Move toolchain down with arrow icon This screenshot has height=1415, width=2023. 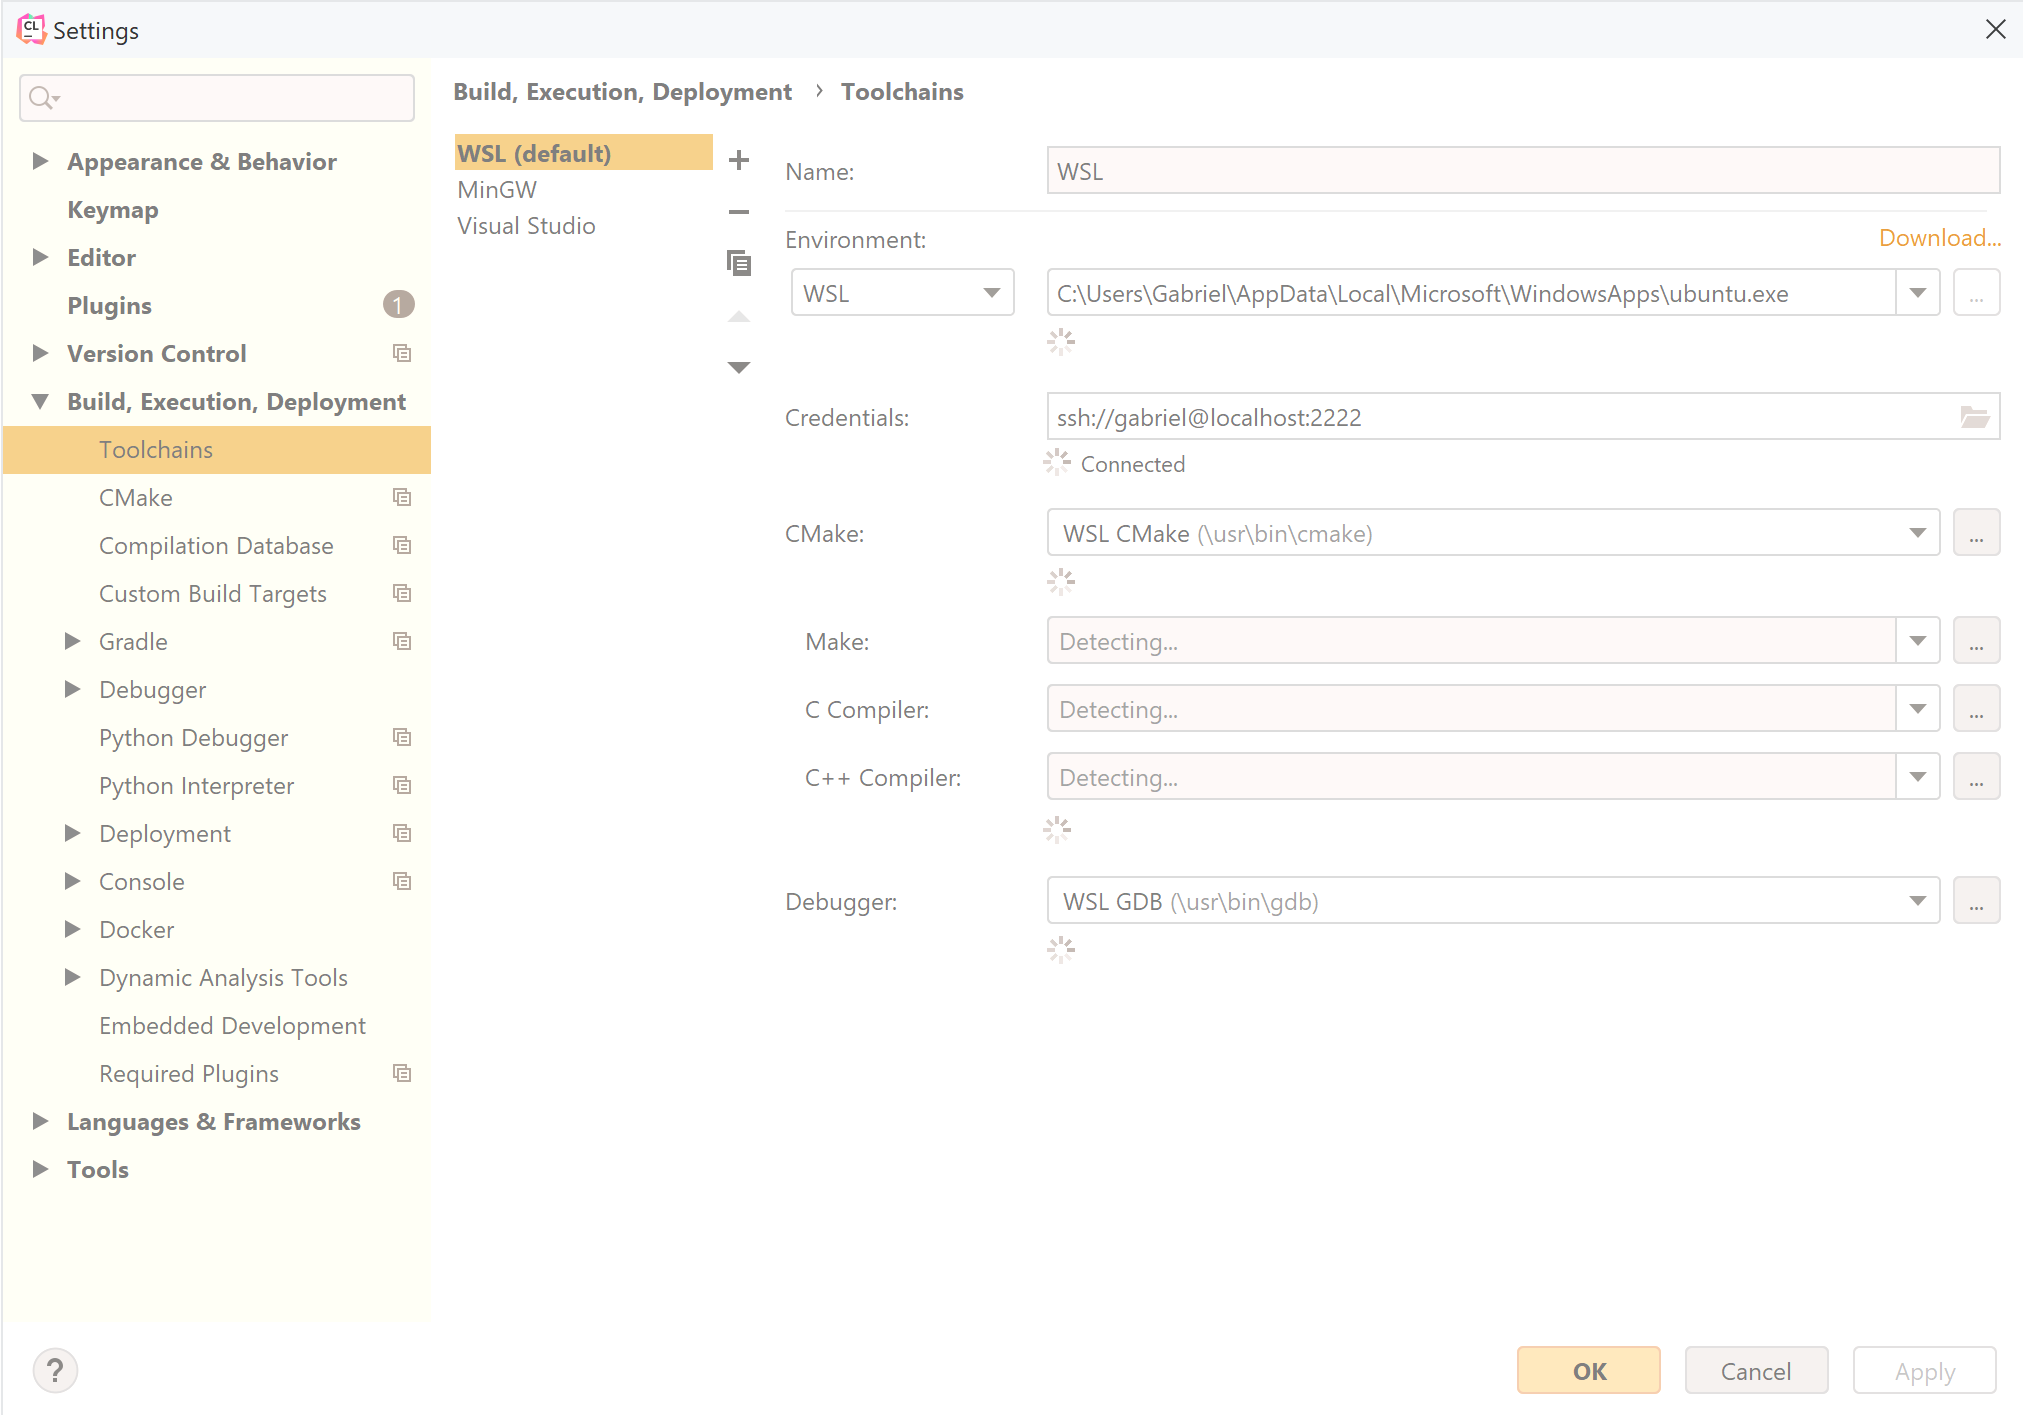tap(739, 367)
